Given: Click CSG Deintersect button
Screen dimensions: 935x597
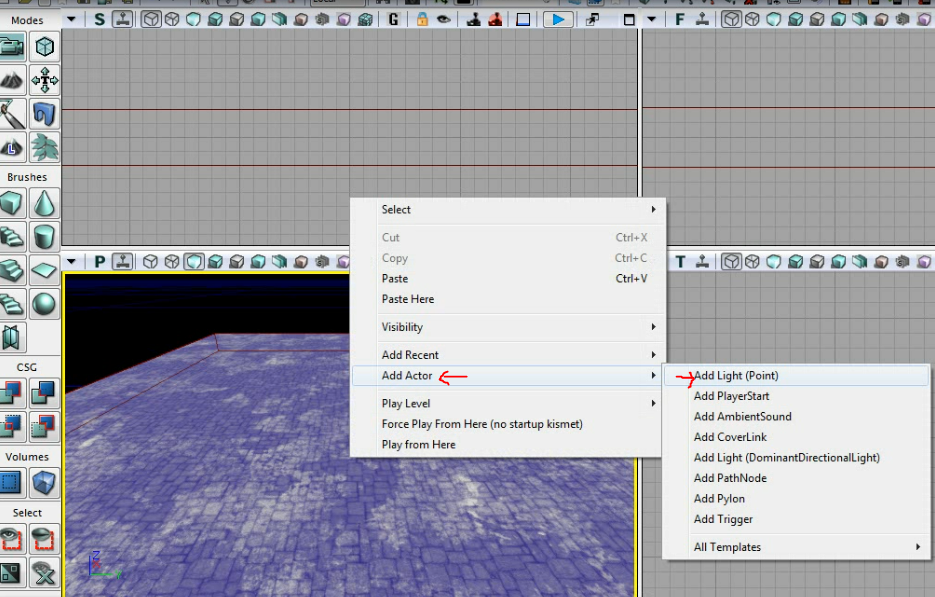Looking at the screenshot, I should coord(45,427).
